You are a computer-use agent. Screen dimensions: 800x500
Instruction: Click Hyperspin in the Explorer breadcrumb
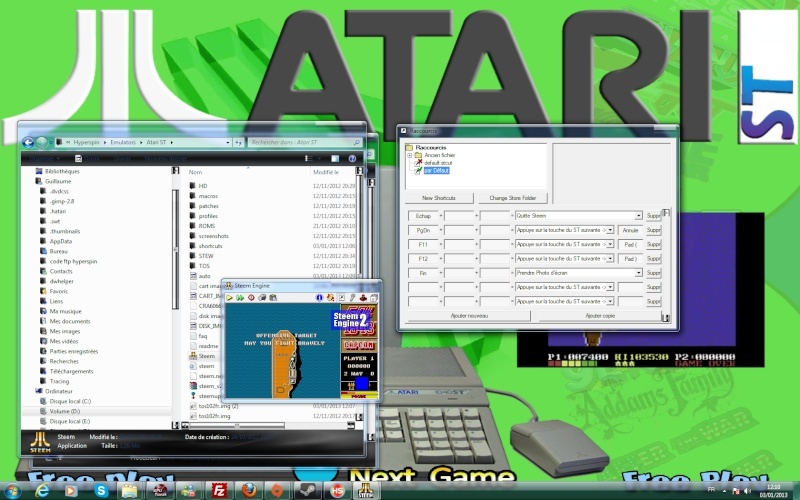coord(86,142)
